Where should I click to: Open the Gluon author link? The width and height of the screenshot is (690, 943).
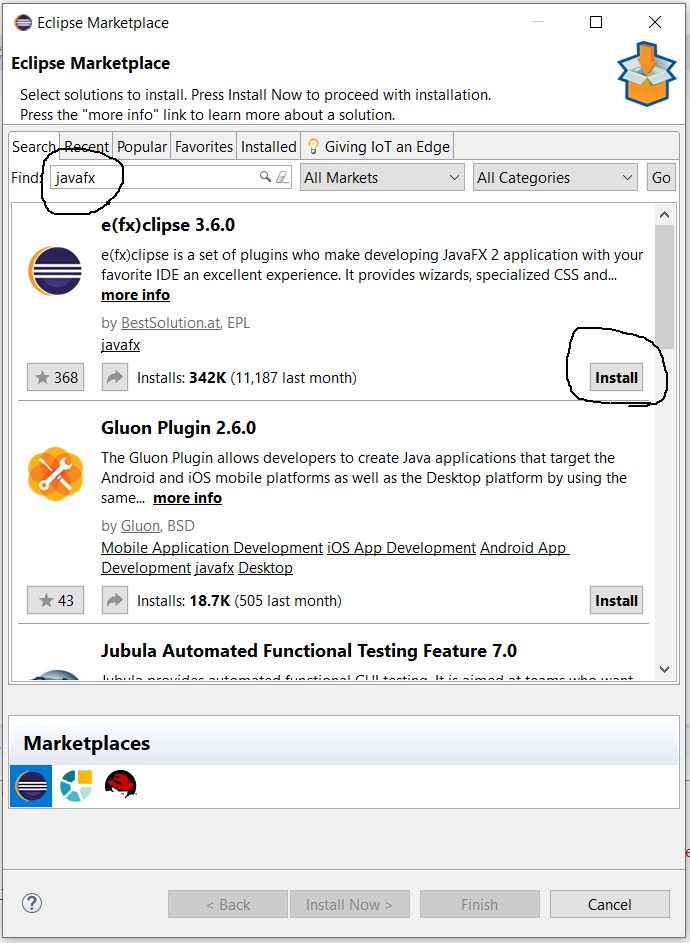click(x=141, y=526)
